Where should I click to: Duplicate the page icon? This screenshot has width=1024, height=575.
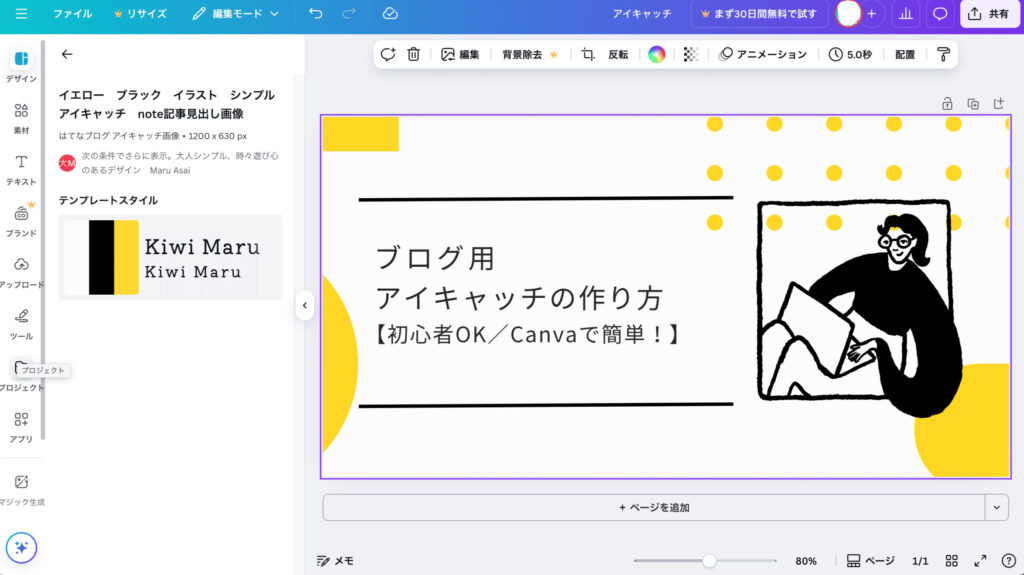click(973, 103)
